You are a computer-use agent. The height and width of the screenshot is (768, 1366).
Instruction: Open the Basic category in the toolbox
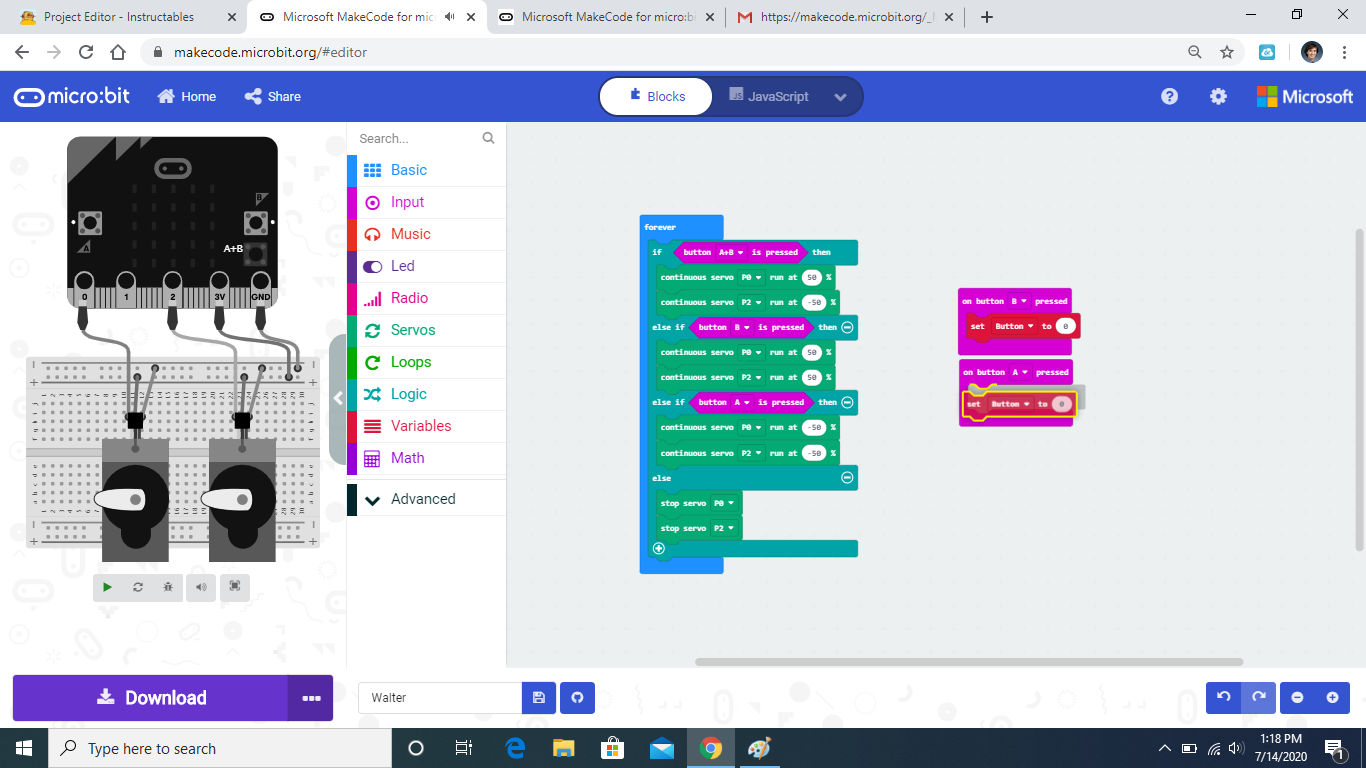426,170
